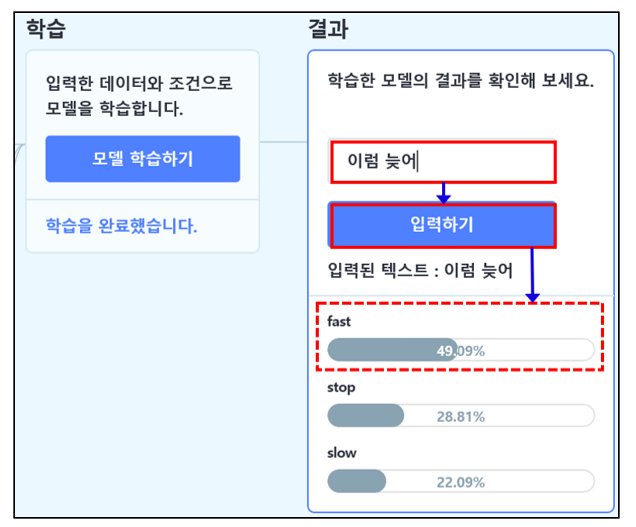Select the 학습 section heading
This screenshot has width=636, height=527.
46,29
